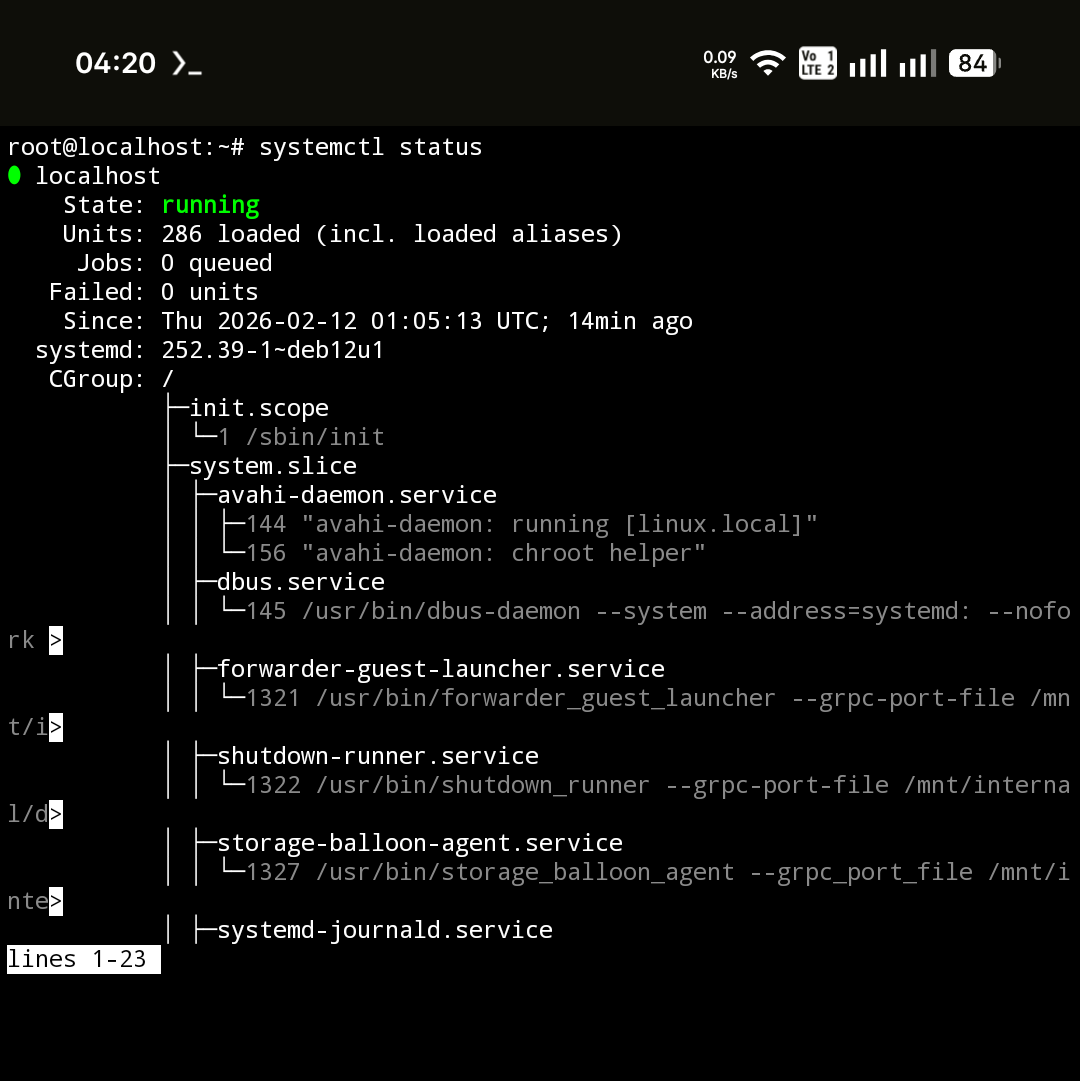This screenshot has height=1081, width=1080.
Task: Tap the VoLTE indicator icon
Action: pyautogui.click(x=817, y=63)
